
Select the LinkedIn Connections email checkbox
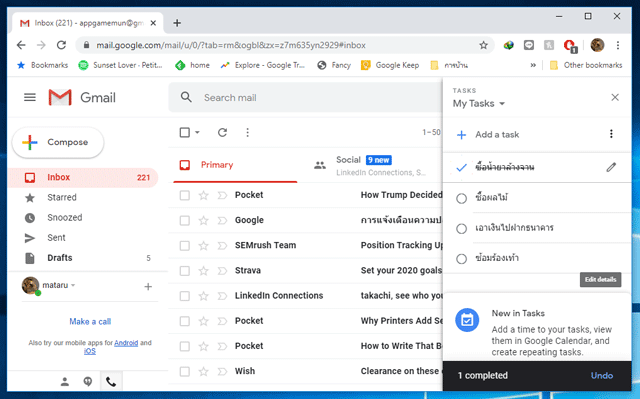pos(184,296)
